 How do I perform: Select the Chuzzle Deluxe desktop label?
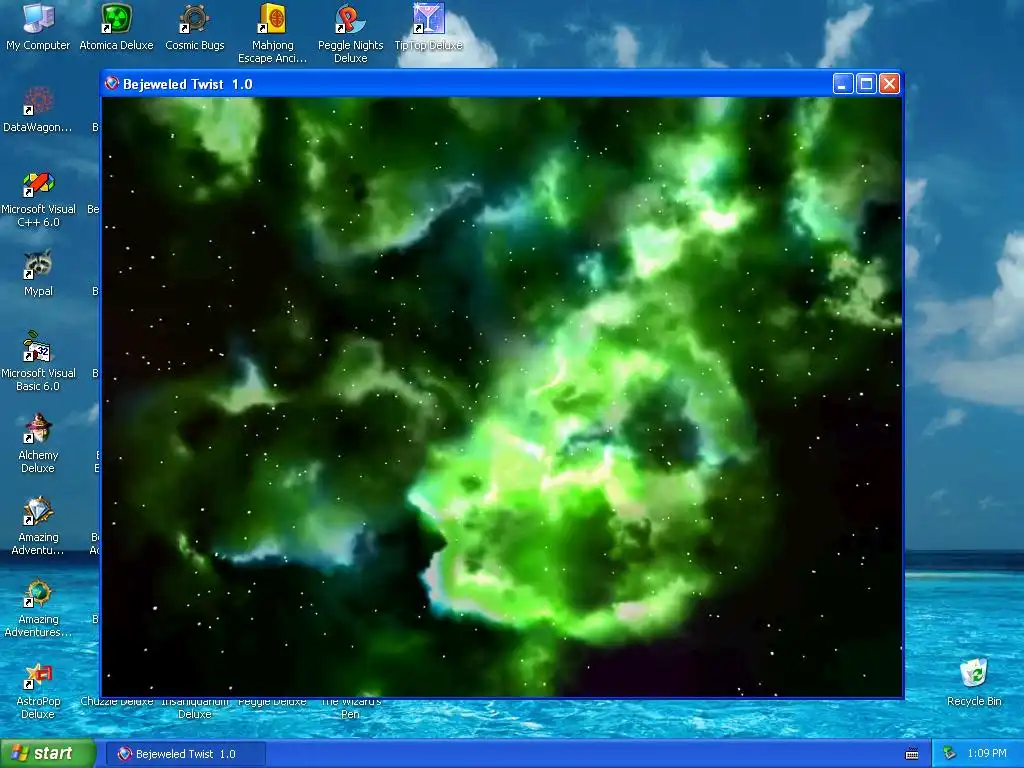tap(116, 702)
